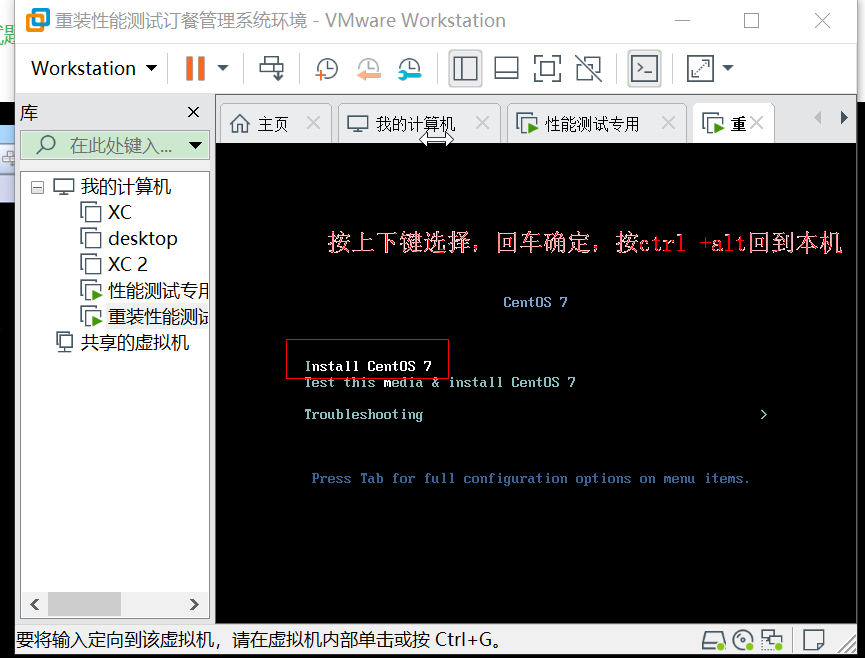The width and height of the screenshot is (865, 658).
Task: Pause the virtual machine with orange pause icon
Action: tap(195, 68)
